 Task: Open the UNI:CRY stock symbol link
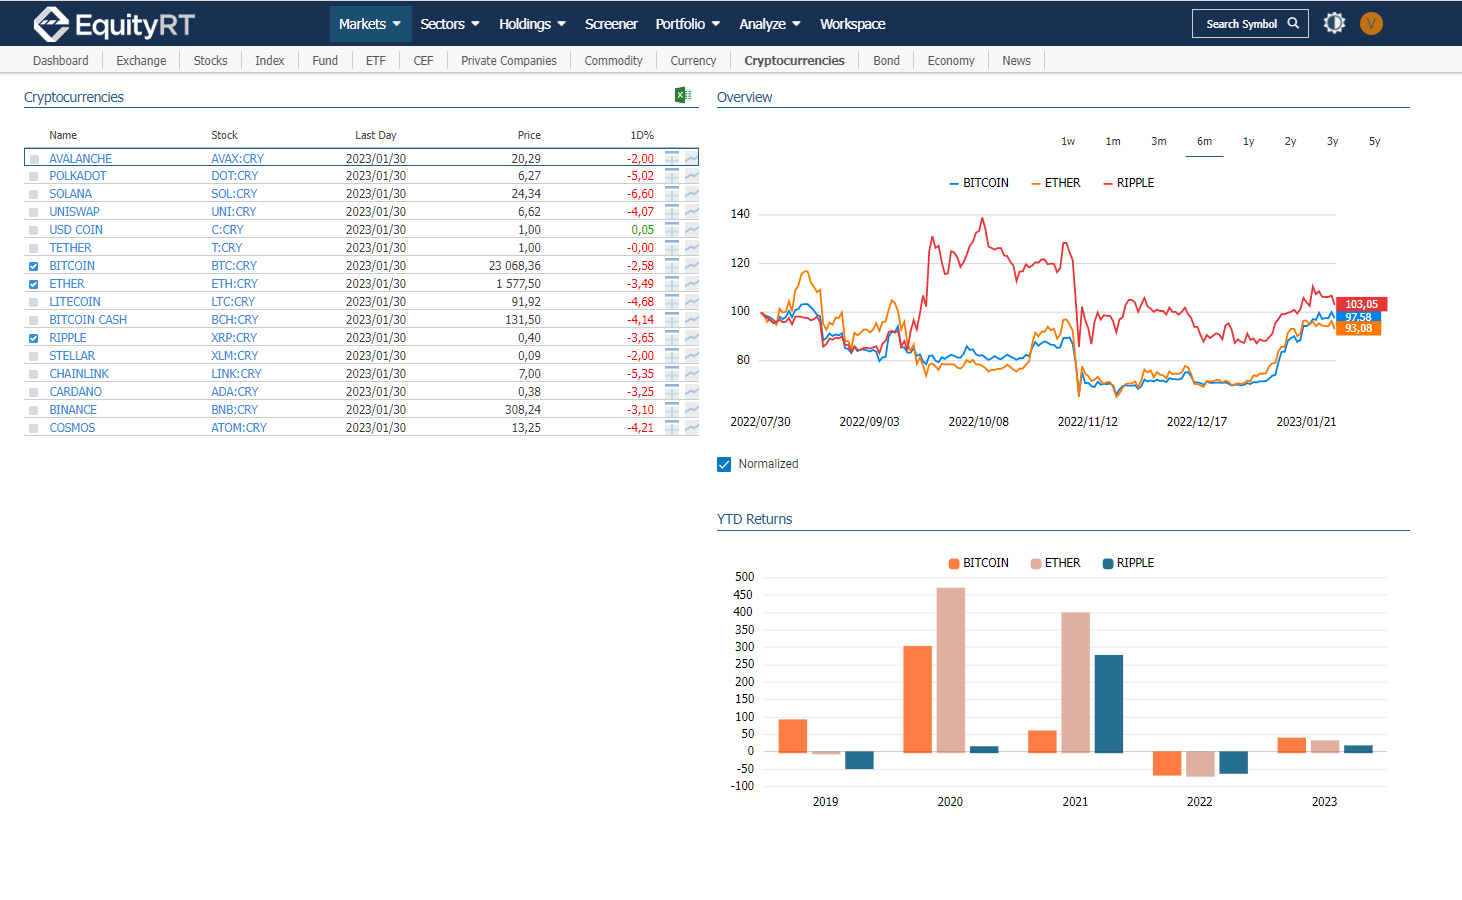click(x=233, y=212)
